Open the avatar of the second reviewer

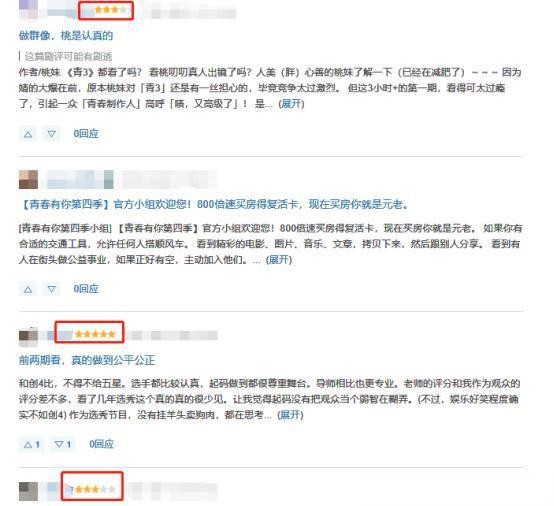click(28, 180)
